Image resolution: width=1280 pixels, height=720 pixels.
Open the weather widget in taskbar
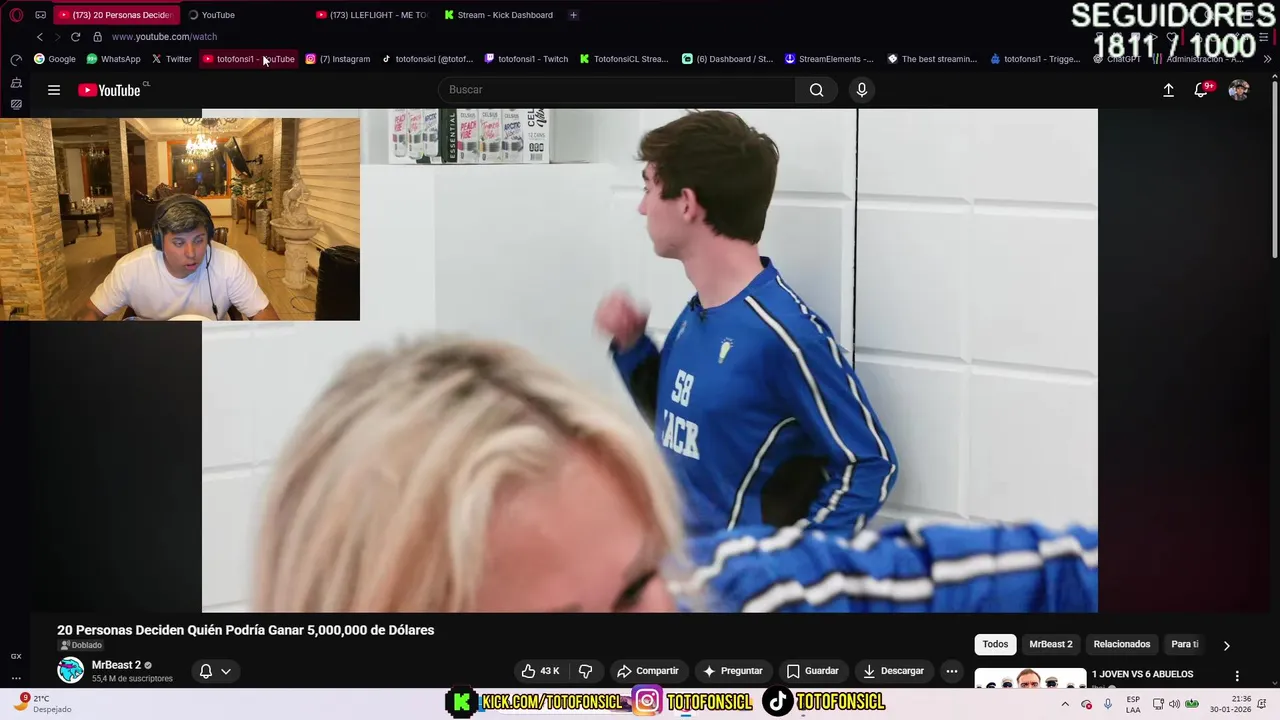[42, 704]
